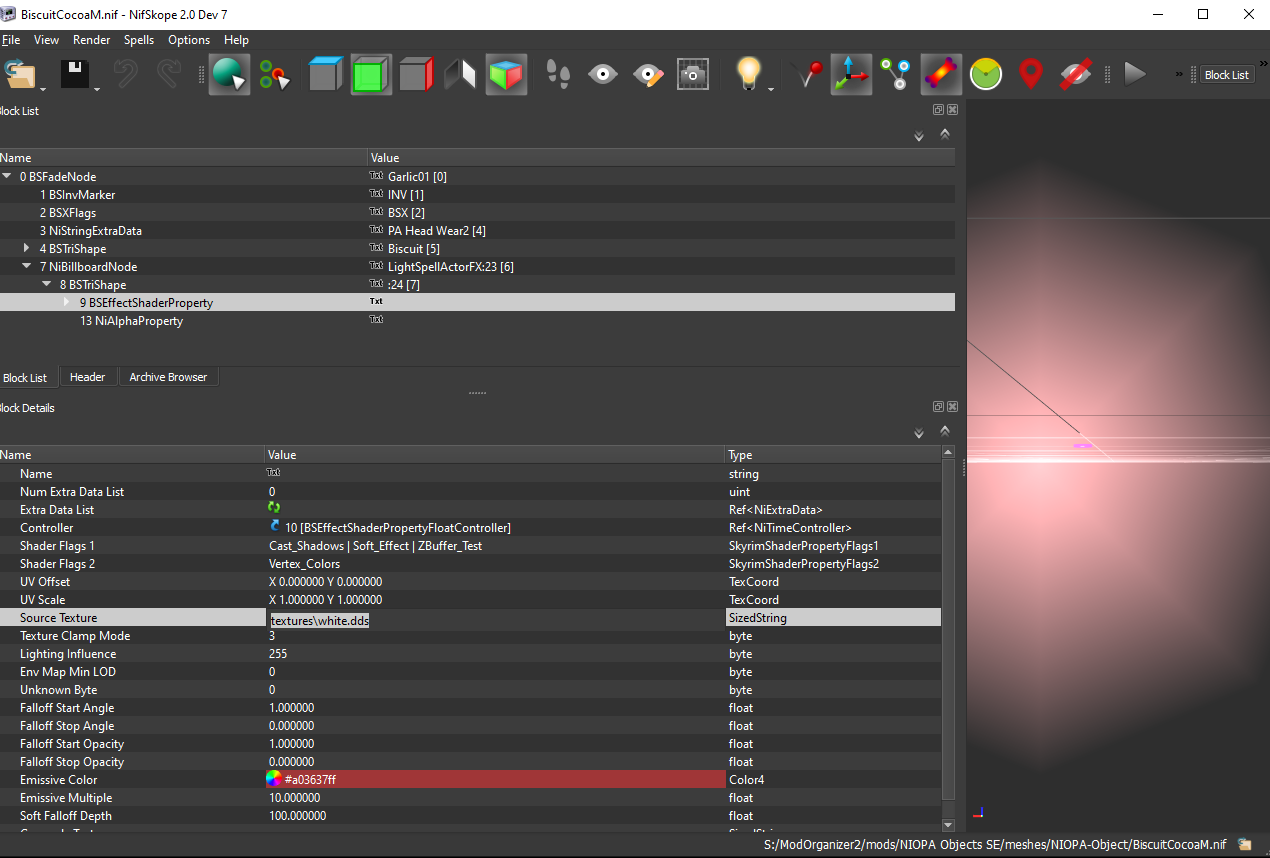Screen dimensions: 1270x858
Task: Switch to the Archive Browser tab
Action: 168,377
